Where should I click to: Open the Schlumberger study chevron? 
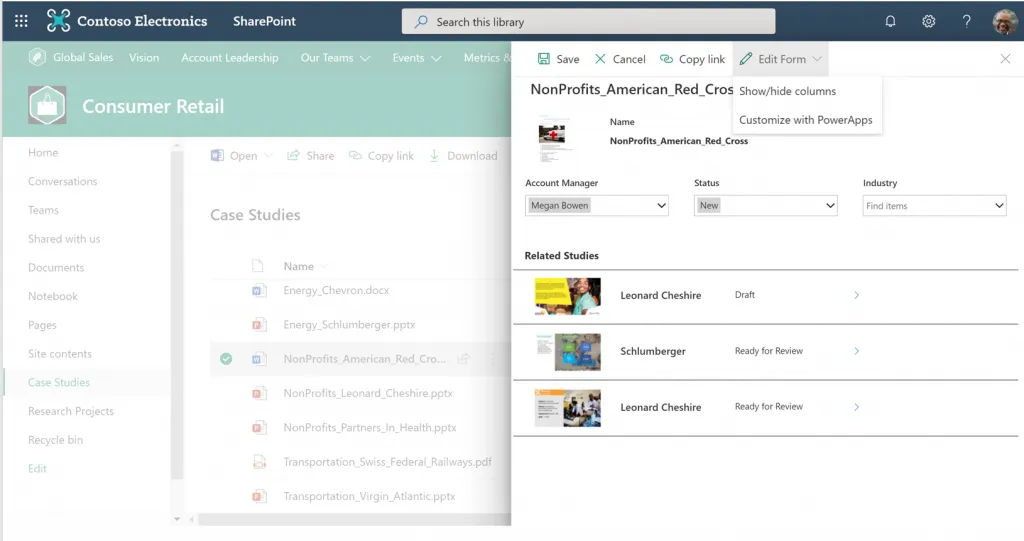pyautogui.click(x=857, y=351)
